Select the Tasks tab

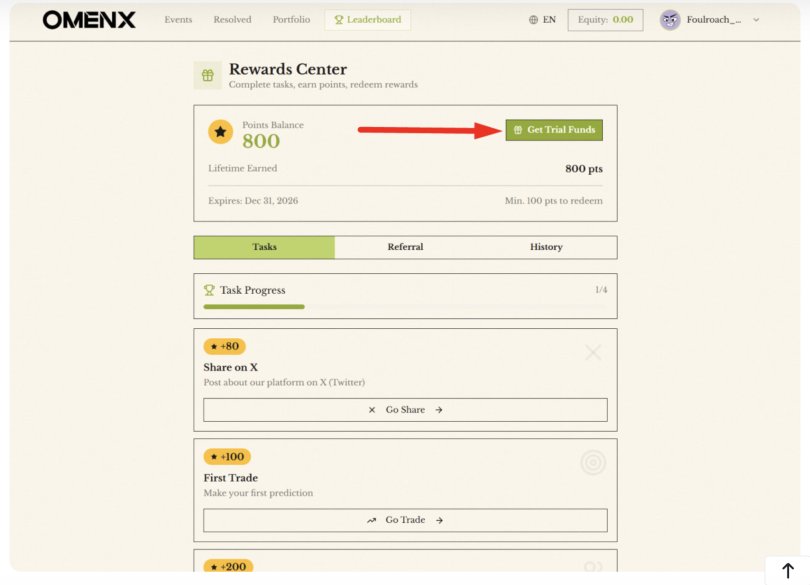[264, 247]
